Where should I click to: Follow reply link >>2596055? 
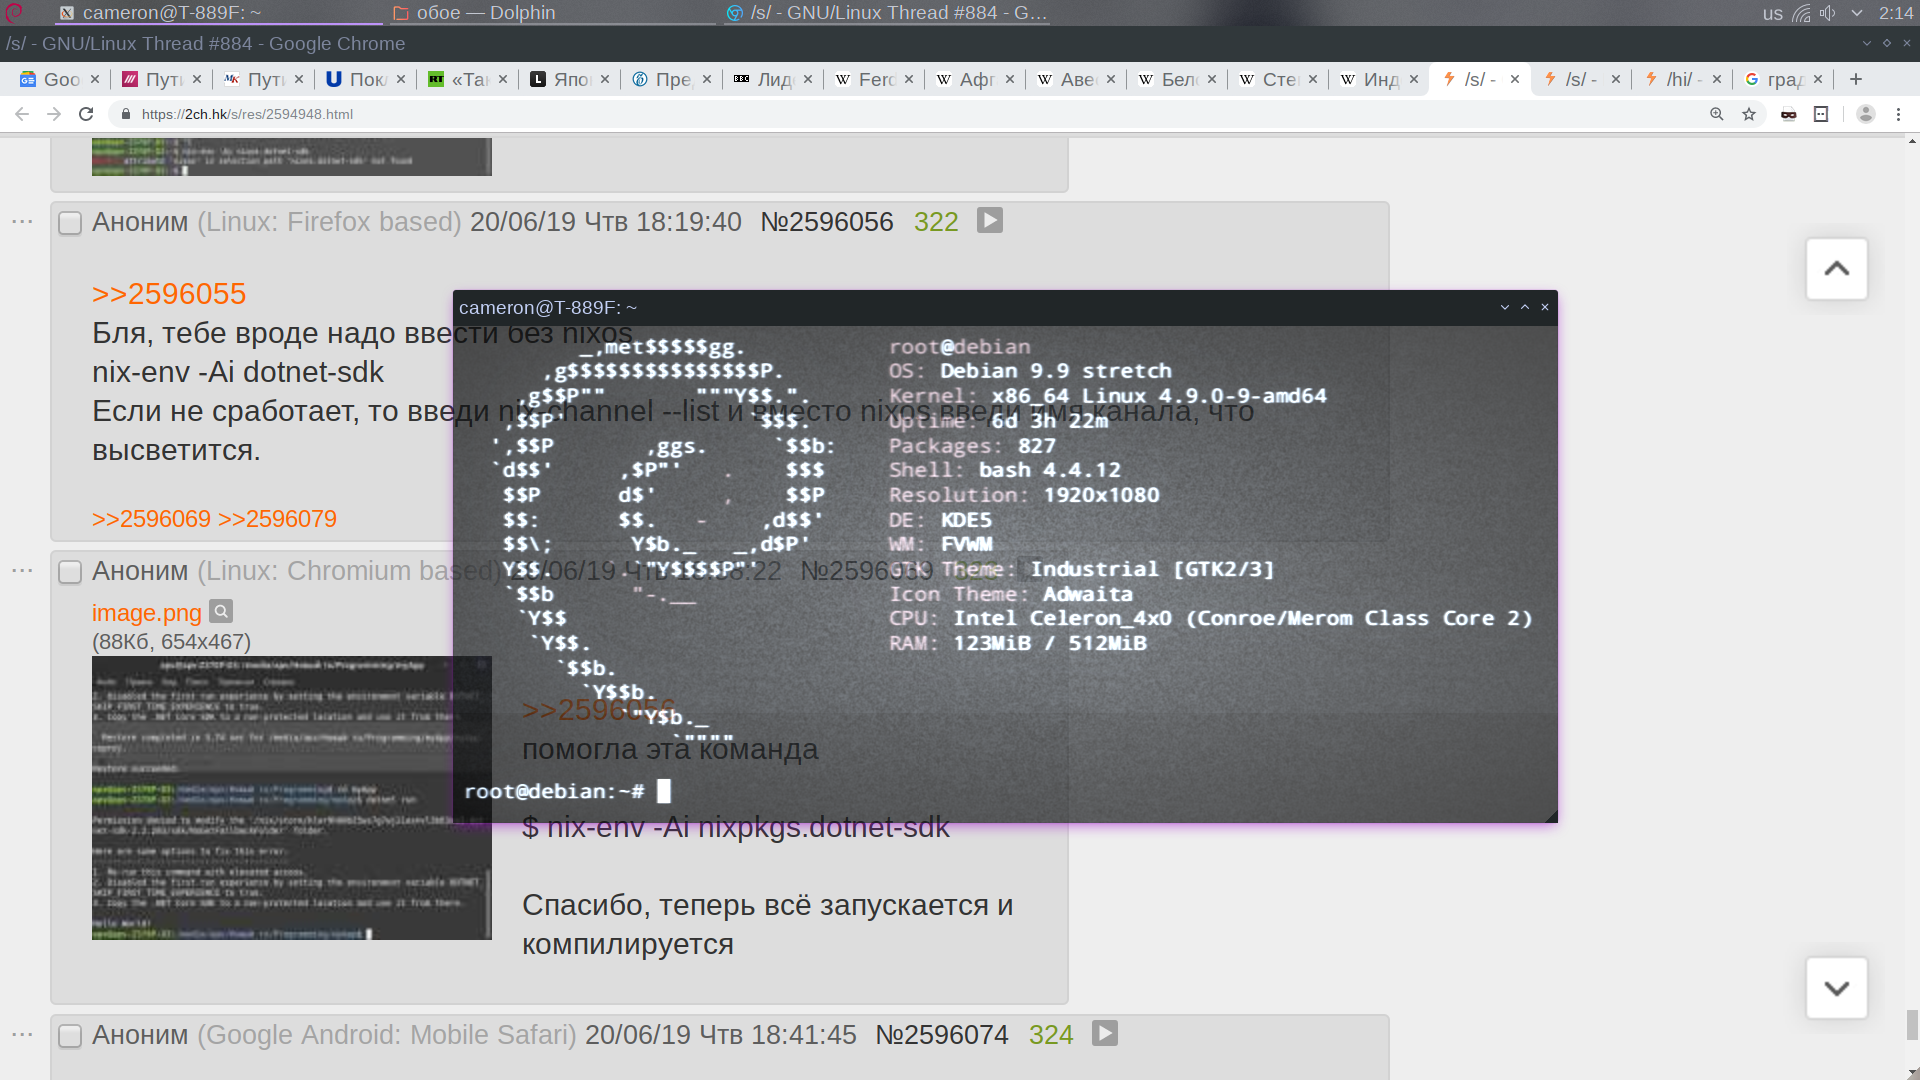(168, 294)
